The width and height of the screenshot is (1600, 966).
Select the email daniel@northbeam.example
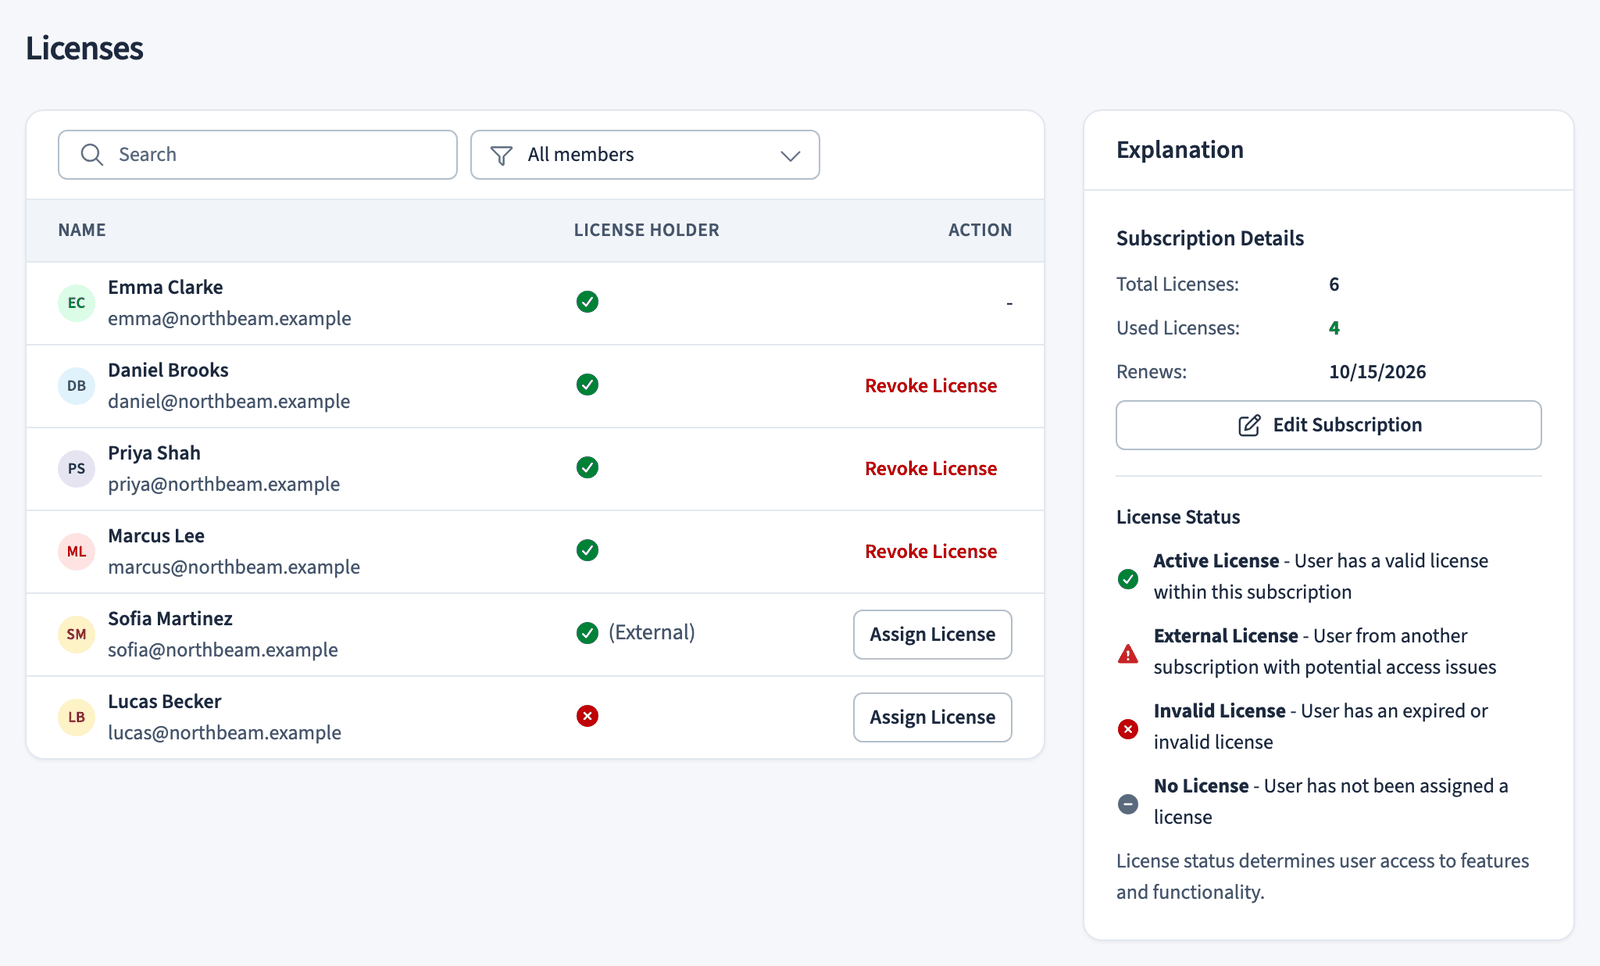click(229, 402)
